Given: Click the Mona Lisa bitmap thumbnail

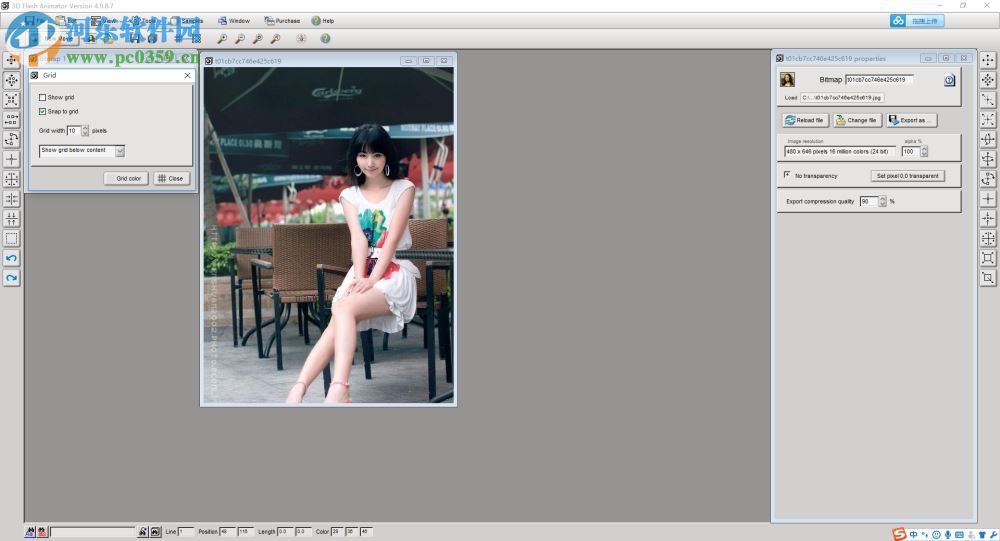Looking at the screenshot, I should [788, 80].
